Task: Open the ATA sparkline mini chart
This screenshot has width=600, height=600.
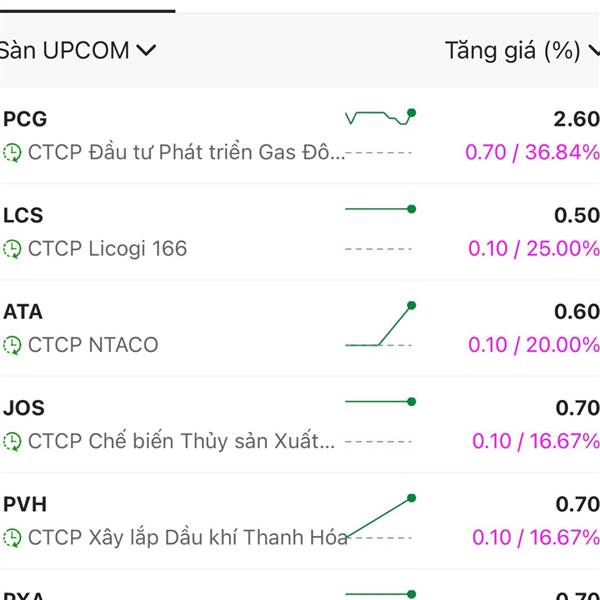Action: point(380,325)
